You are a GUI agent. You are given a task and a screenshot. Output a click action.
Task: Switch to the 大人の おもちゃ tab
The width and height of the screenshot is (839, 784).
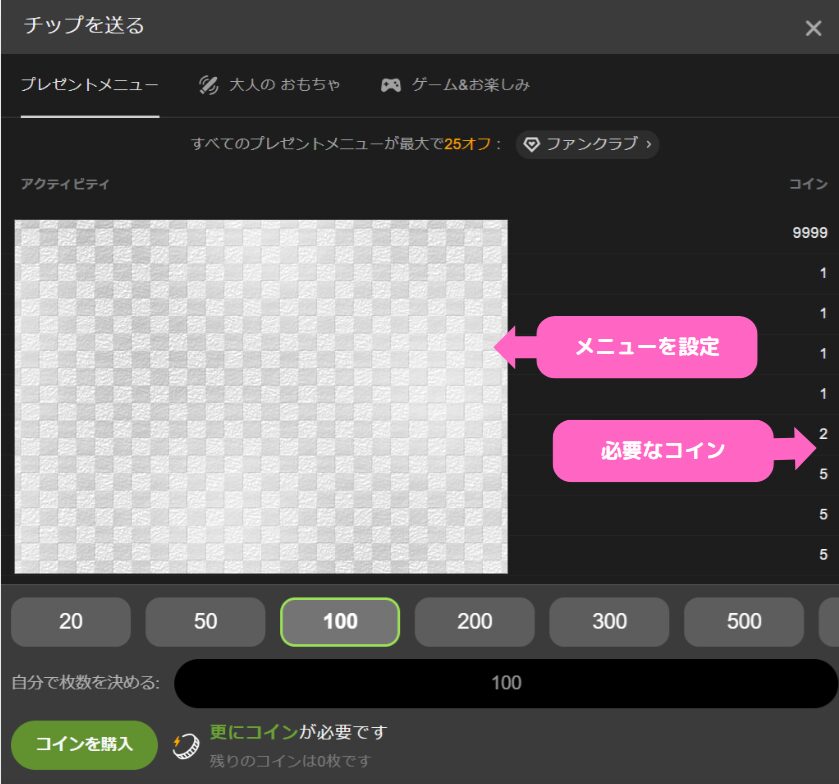click(x=271, y=85)
